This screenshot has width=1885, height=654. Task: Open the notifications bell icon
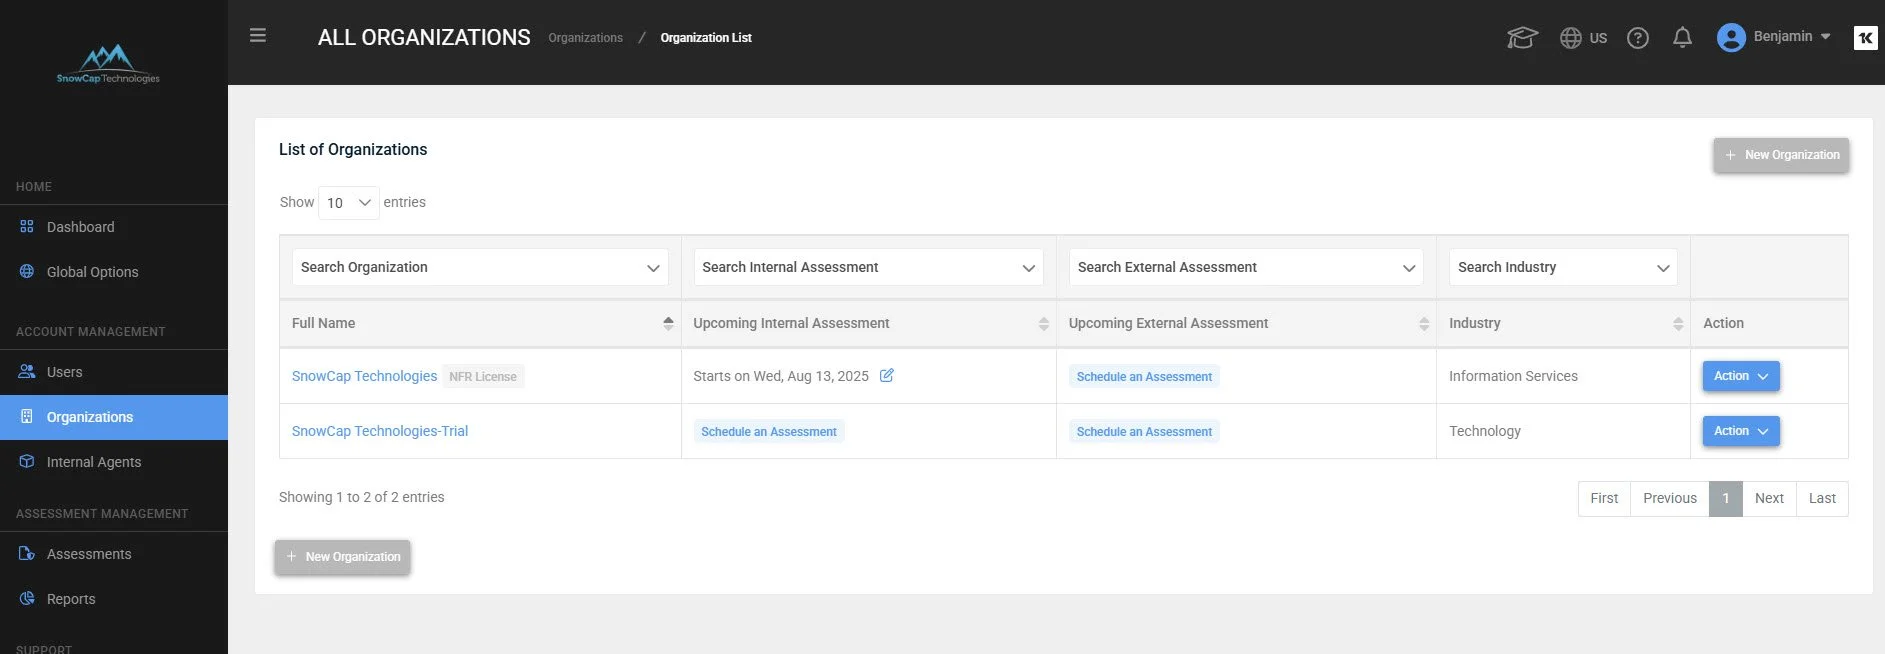[1683, 38]
